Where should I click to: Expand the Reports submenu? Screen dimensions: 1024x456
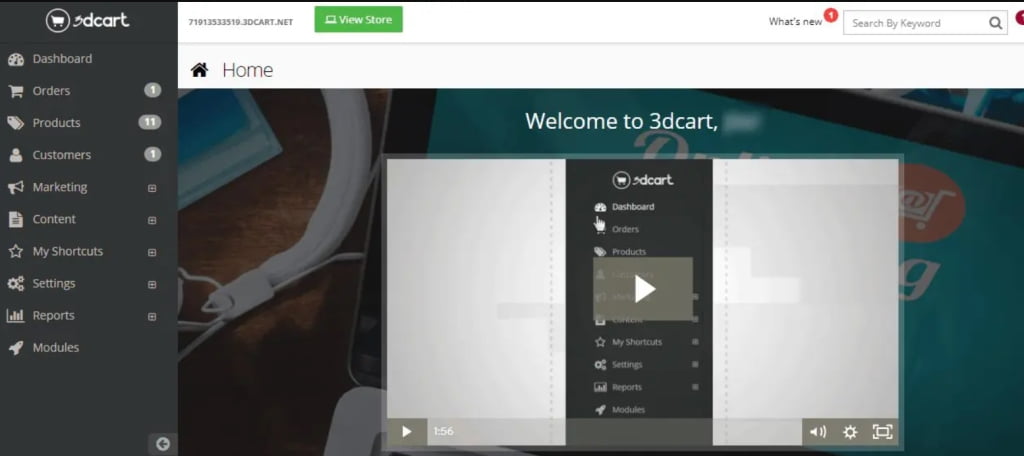point(152,316)
